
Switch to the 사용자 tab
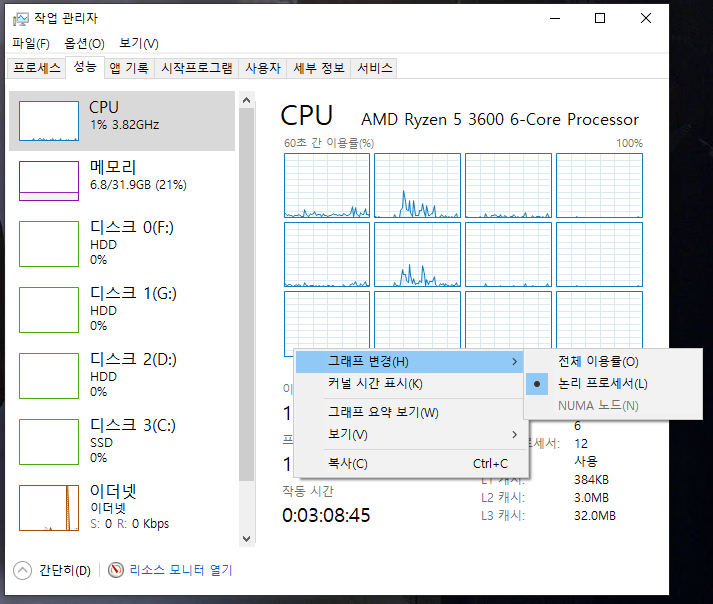coord(263,68)
